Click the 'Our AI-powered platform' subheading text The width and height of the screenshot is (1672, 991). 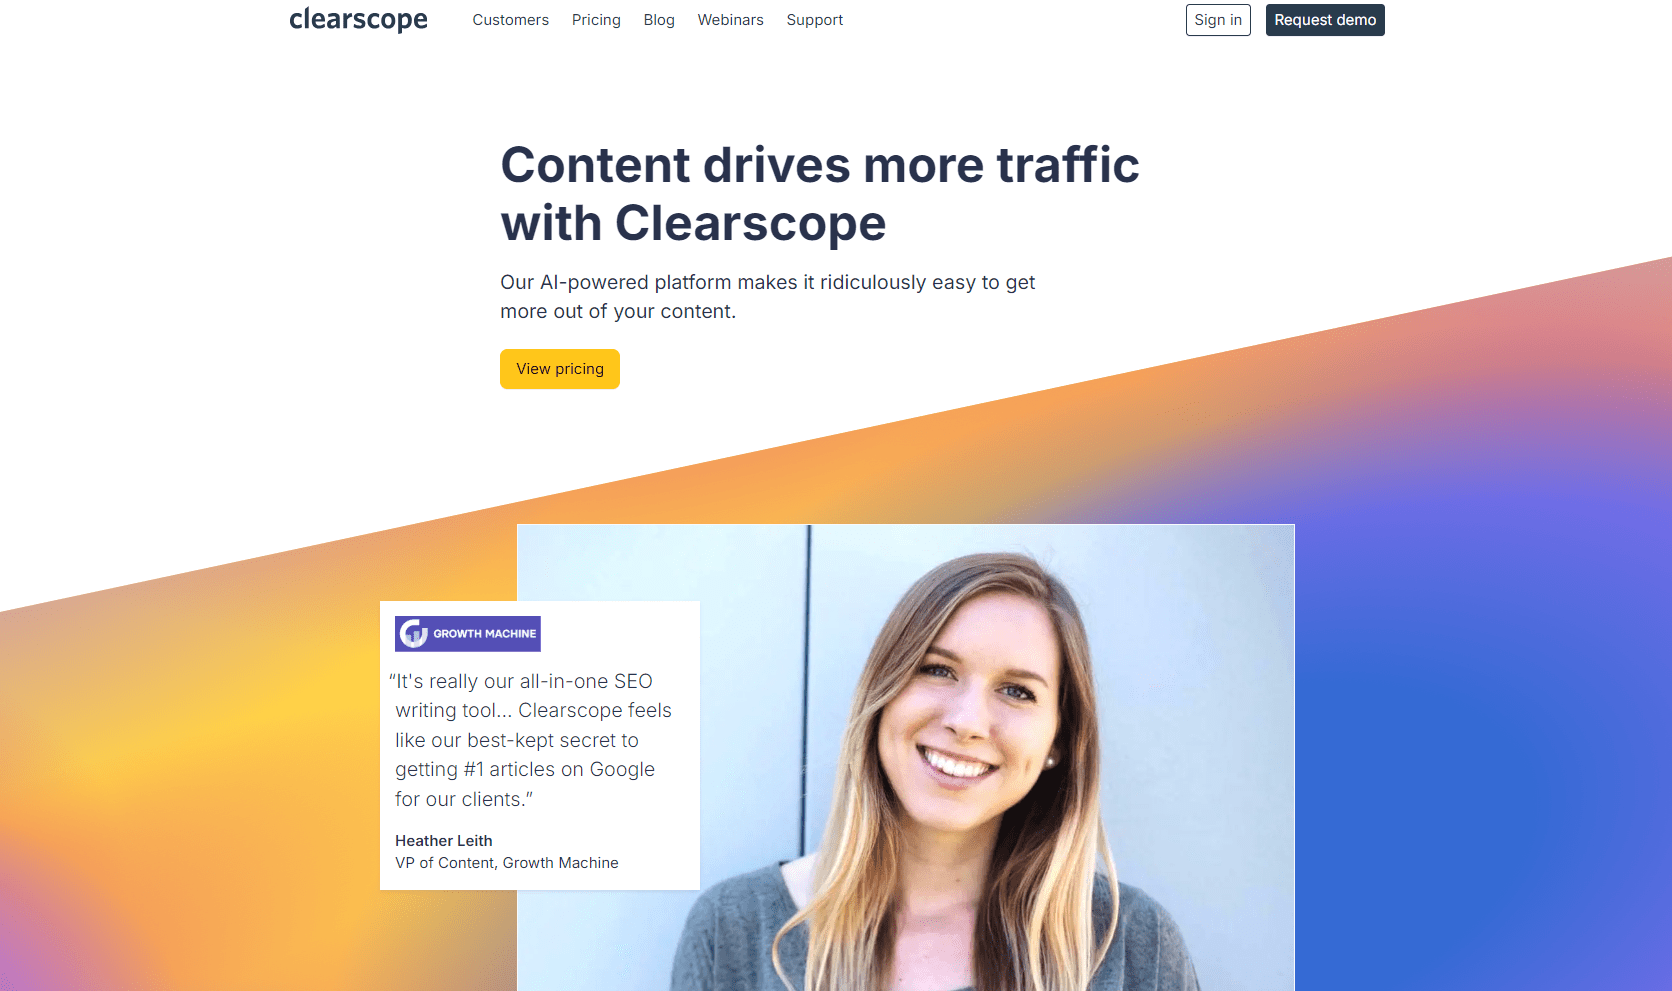pyautogui.click(x=767, y=297)
